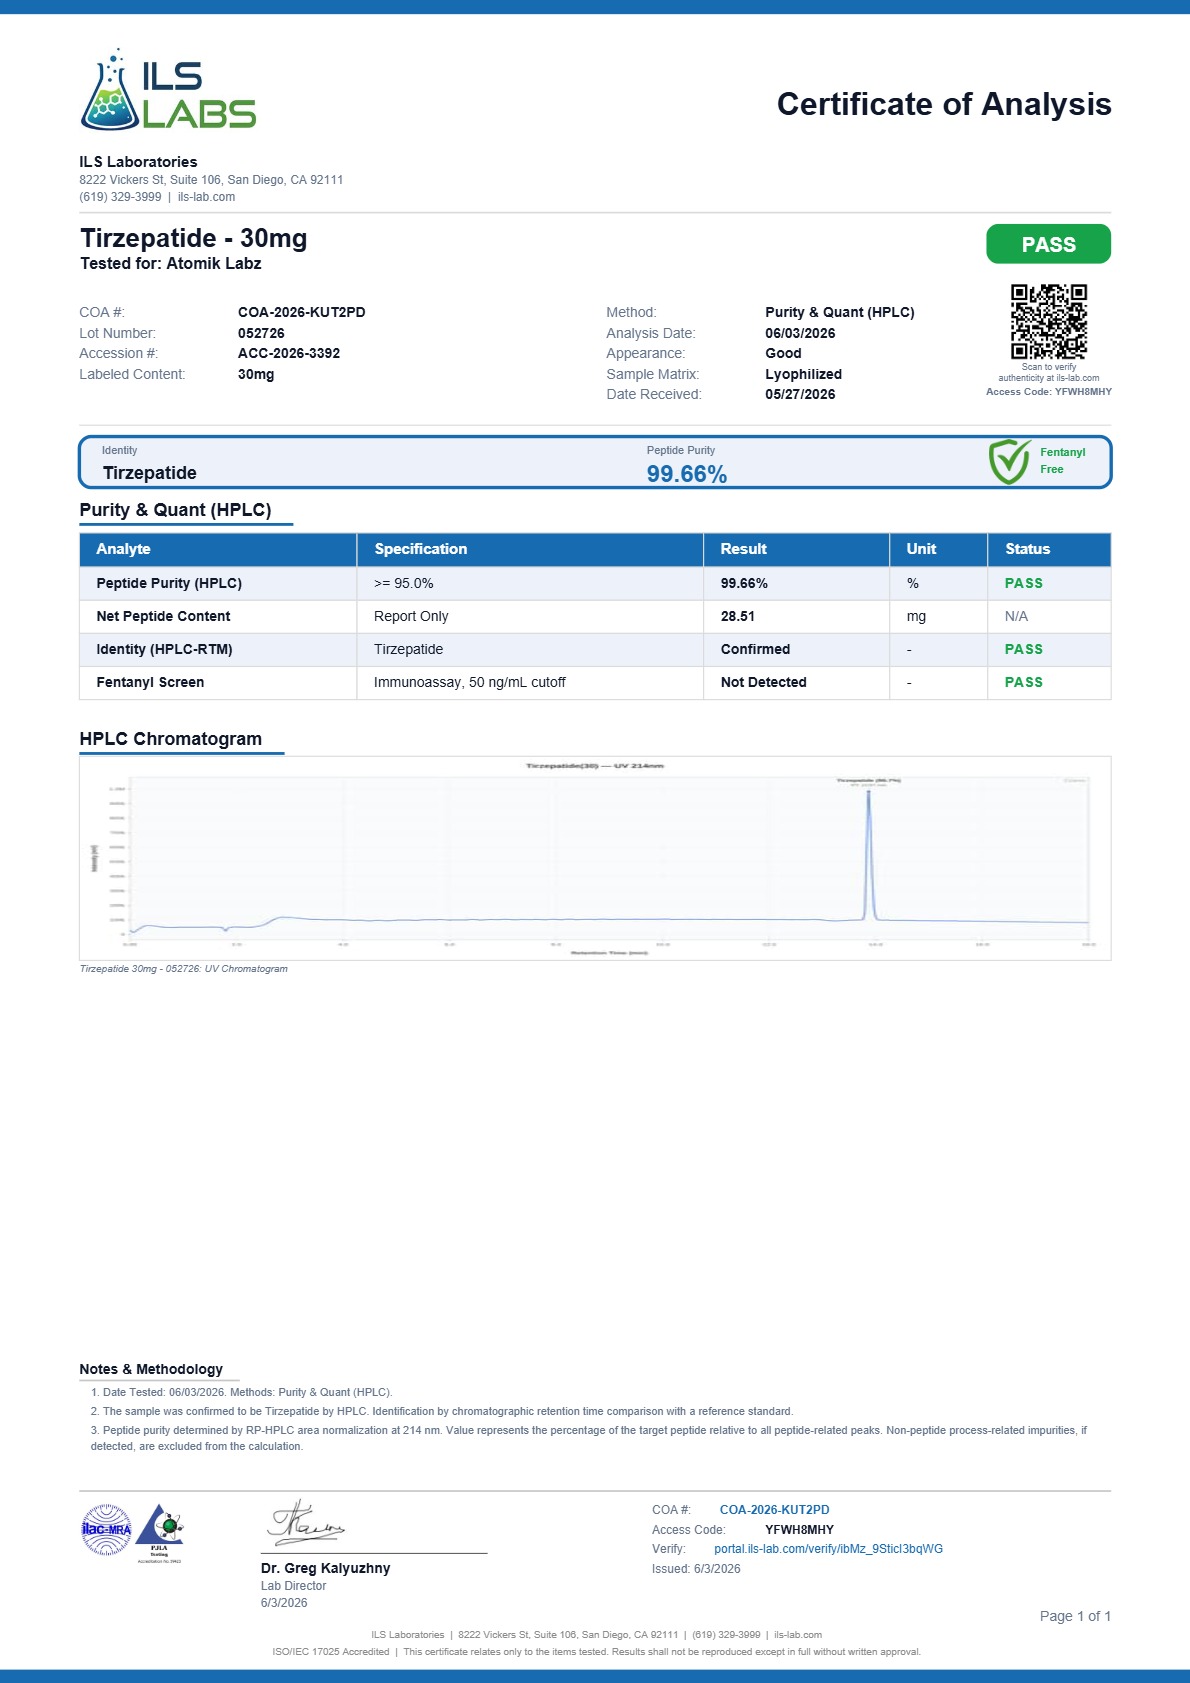Click the HPLC Chromatogram section heading
The height and width of the screenshot is (1683, 1190).
coord(171,739)
